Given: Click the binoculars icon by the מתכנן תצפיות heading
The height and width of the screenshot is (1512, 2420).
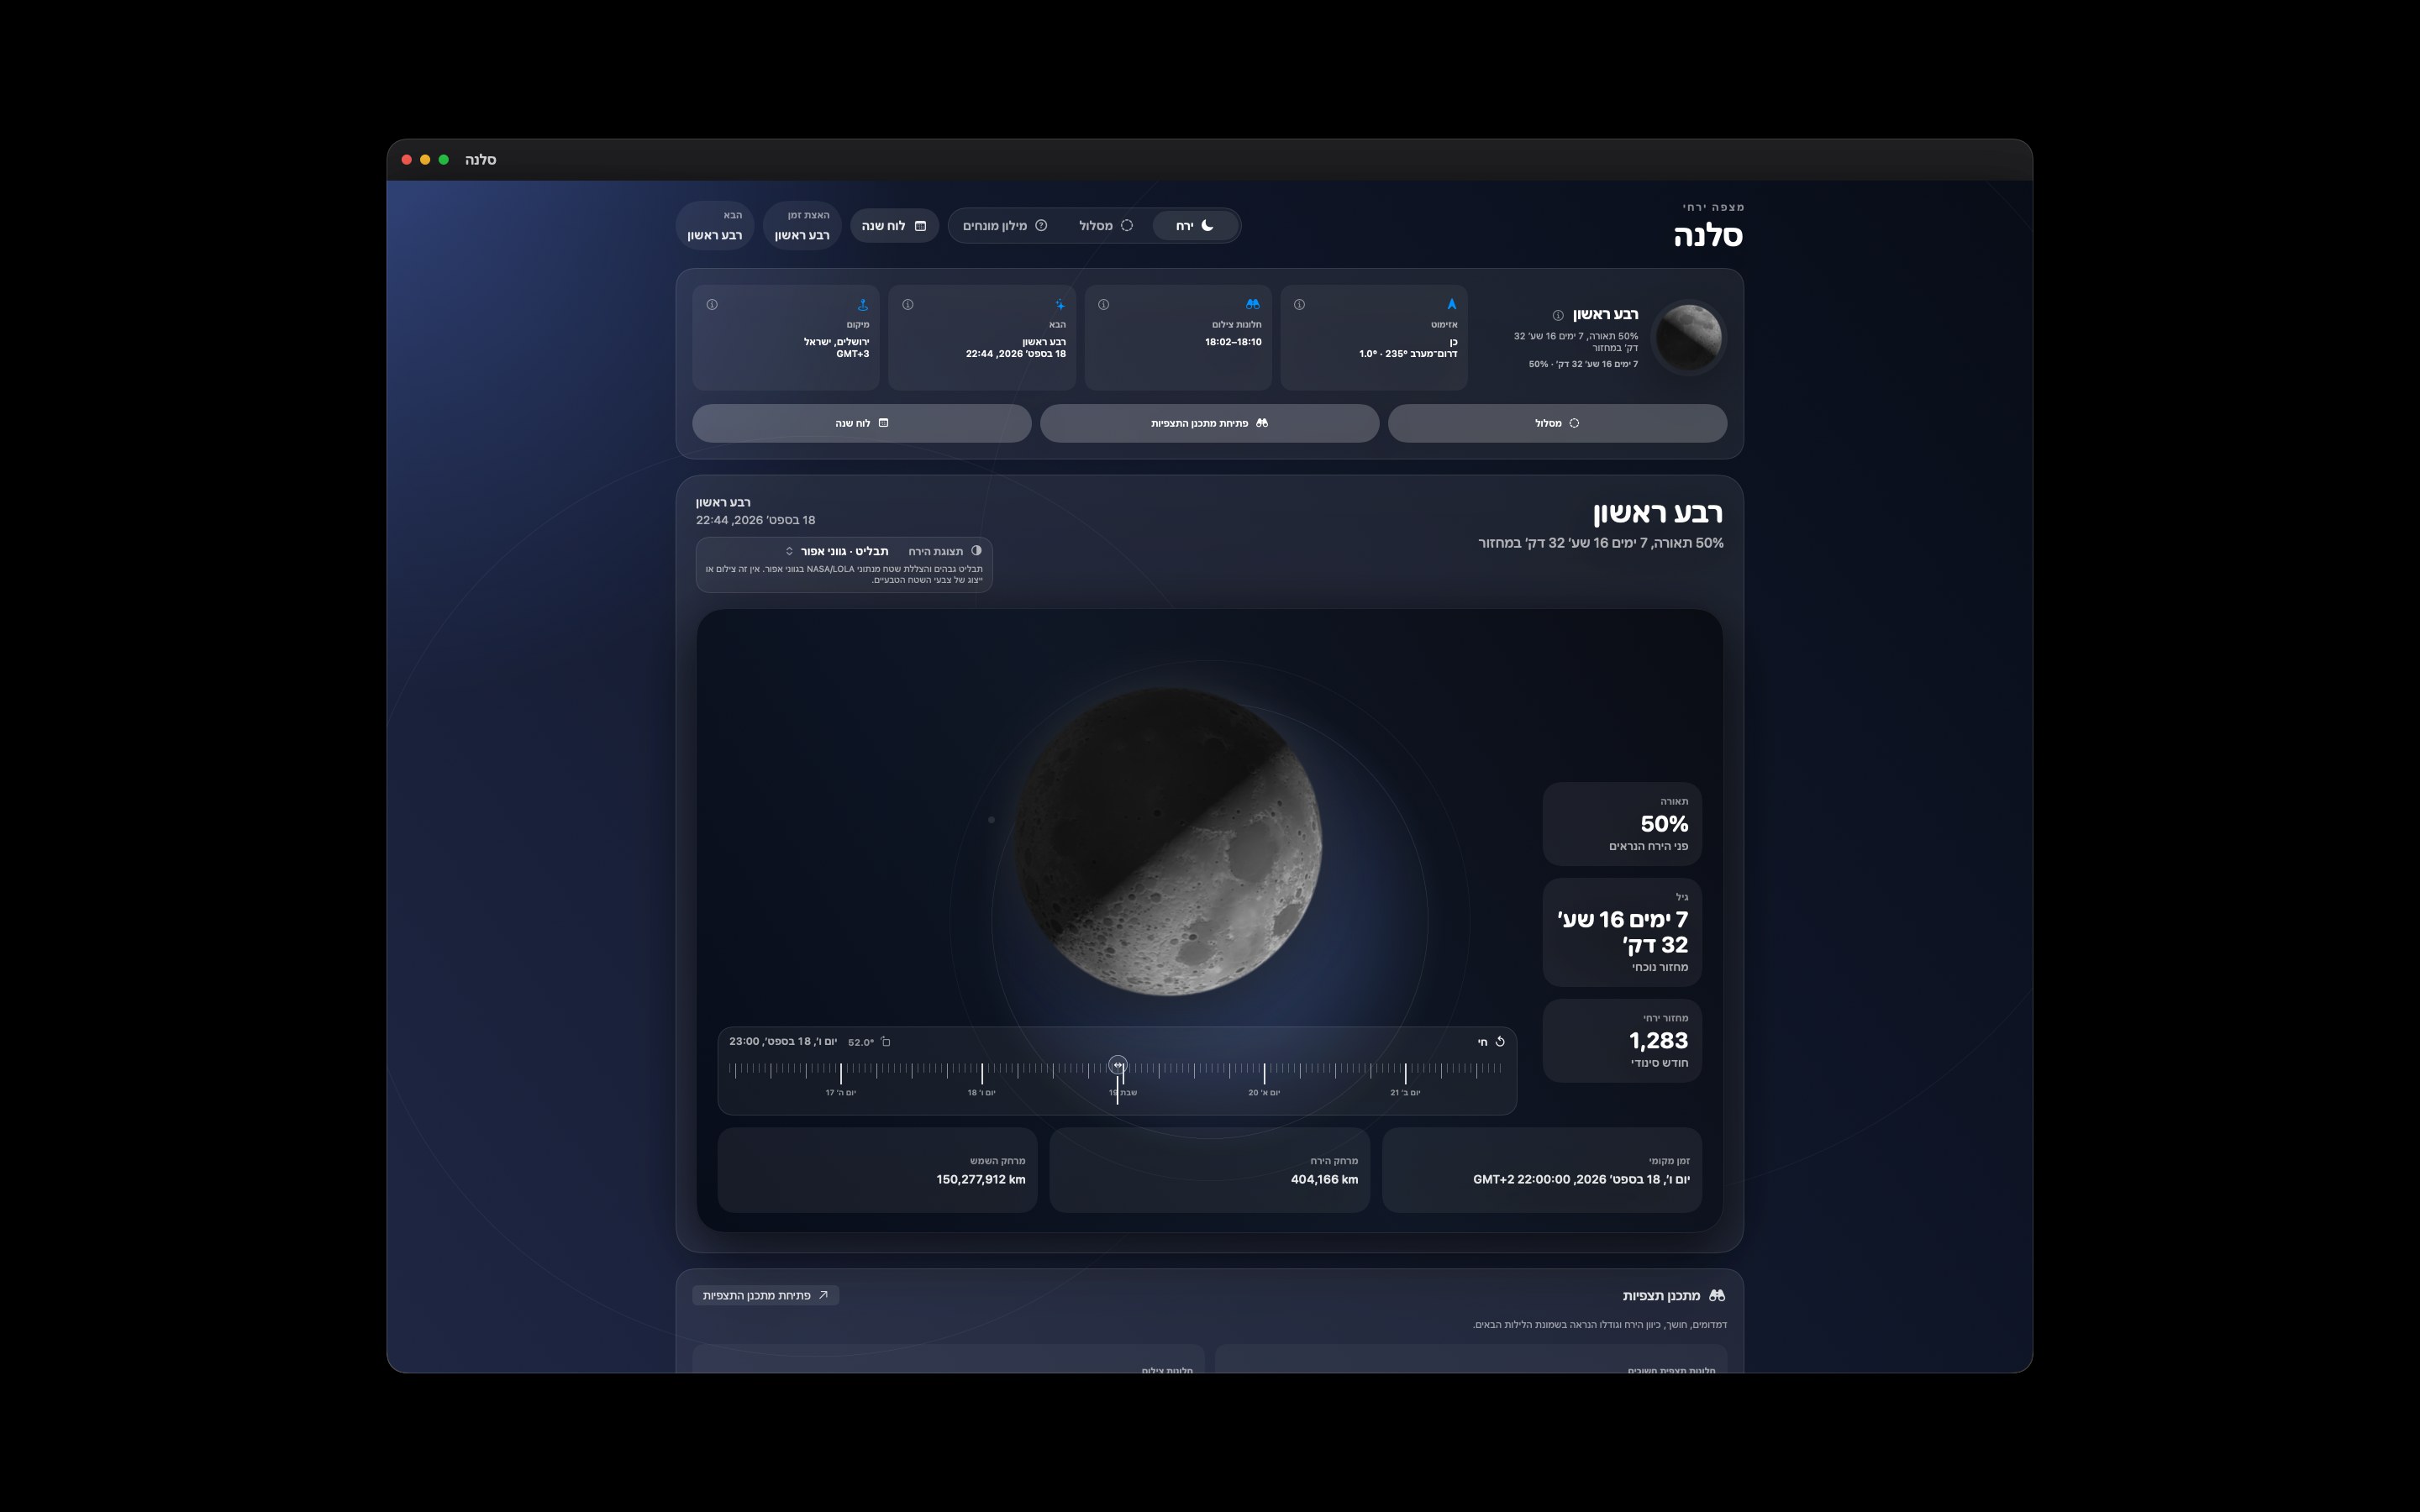Looking at the screenshot, I should pos(1717,1295).
